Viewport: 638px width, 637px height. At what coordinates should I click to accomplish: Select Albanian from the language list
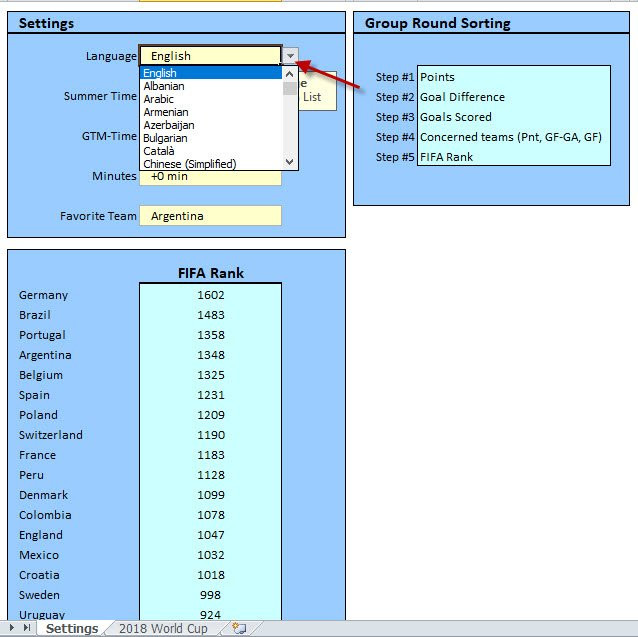(x=164, y=86)
